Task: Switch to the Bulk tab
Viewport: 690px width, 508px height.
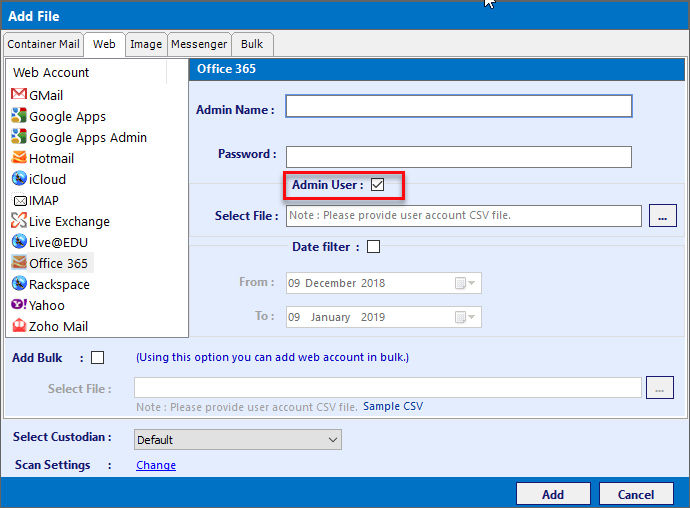Action: click(252, 44)
